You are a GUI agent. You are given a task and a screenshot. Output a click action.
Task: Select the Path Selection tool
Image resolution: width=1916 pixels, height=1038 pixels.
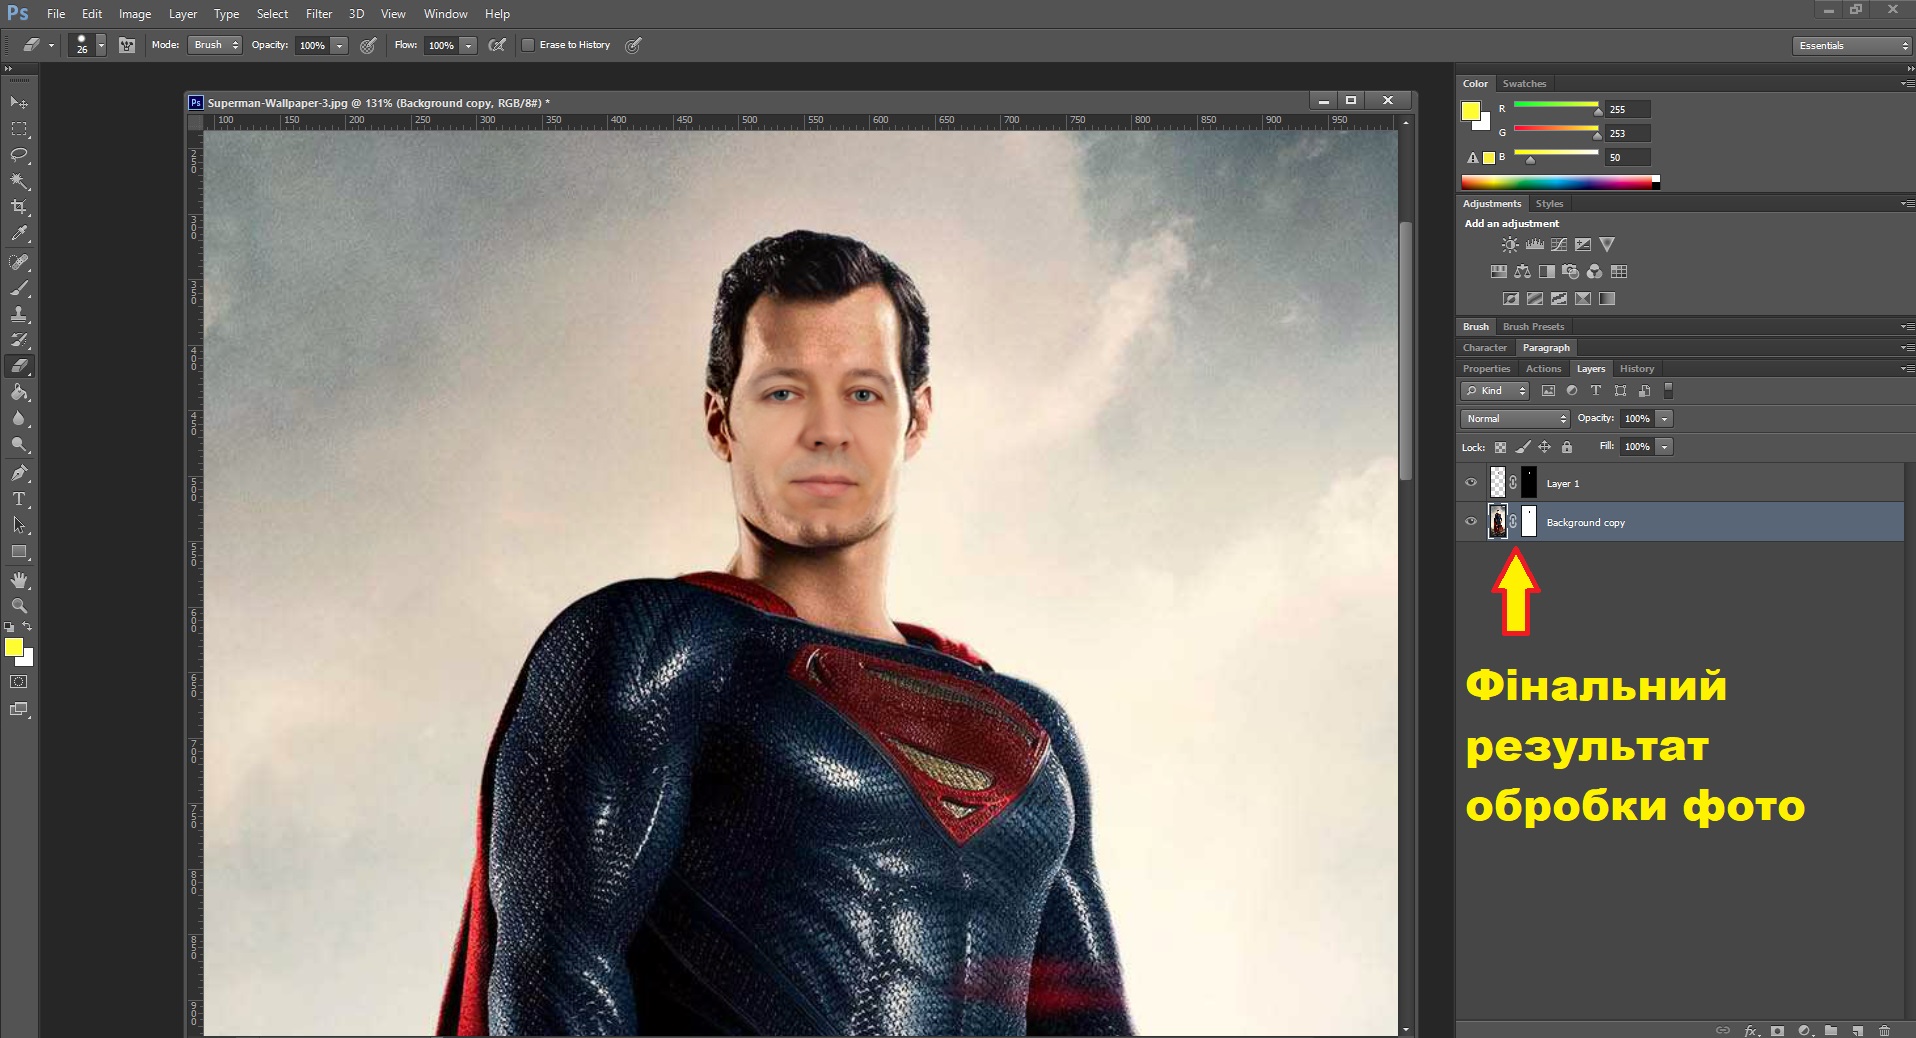pyautogui.click(x=19, y=525)
